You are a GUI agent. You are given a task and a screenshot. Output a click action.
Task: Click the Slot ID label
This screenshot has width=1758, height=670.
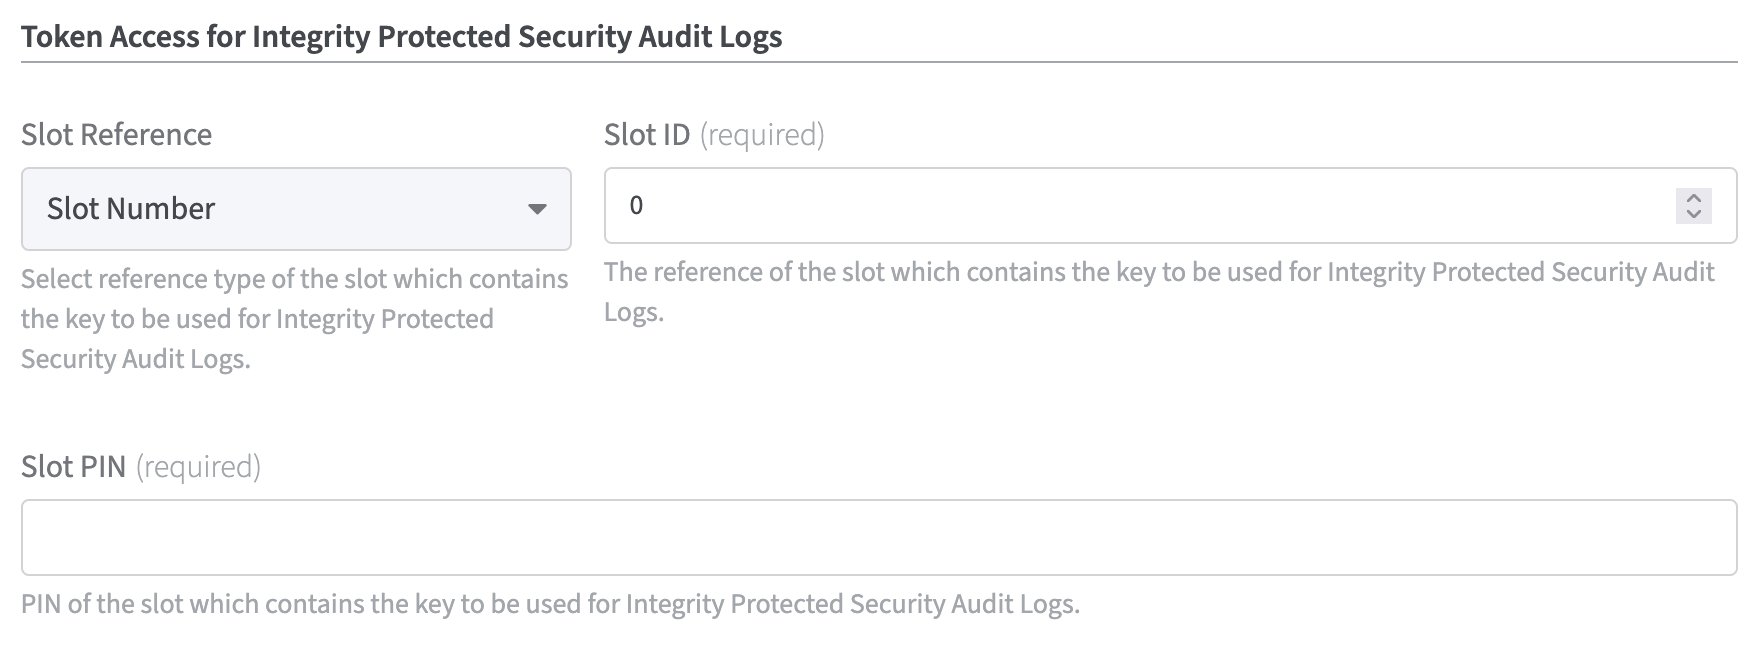[646, 135]
